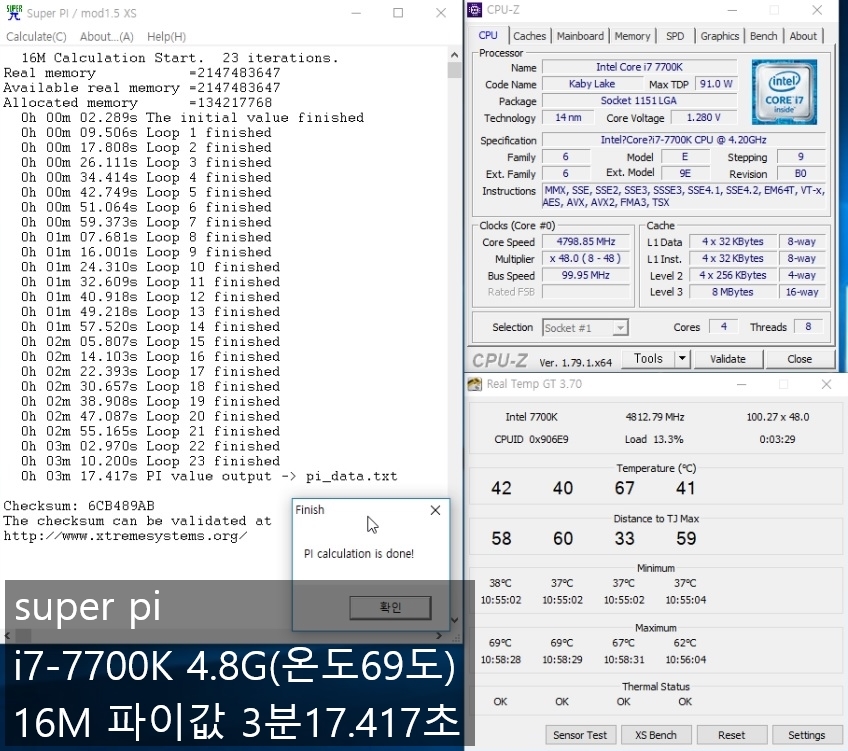Minimize the Super PI window

pyautogui.click(x=356, y=13)
